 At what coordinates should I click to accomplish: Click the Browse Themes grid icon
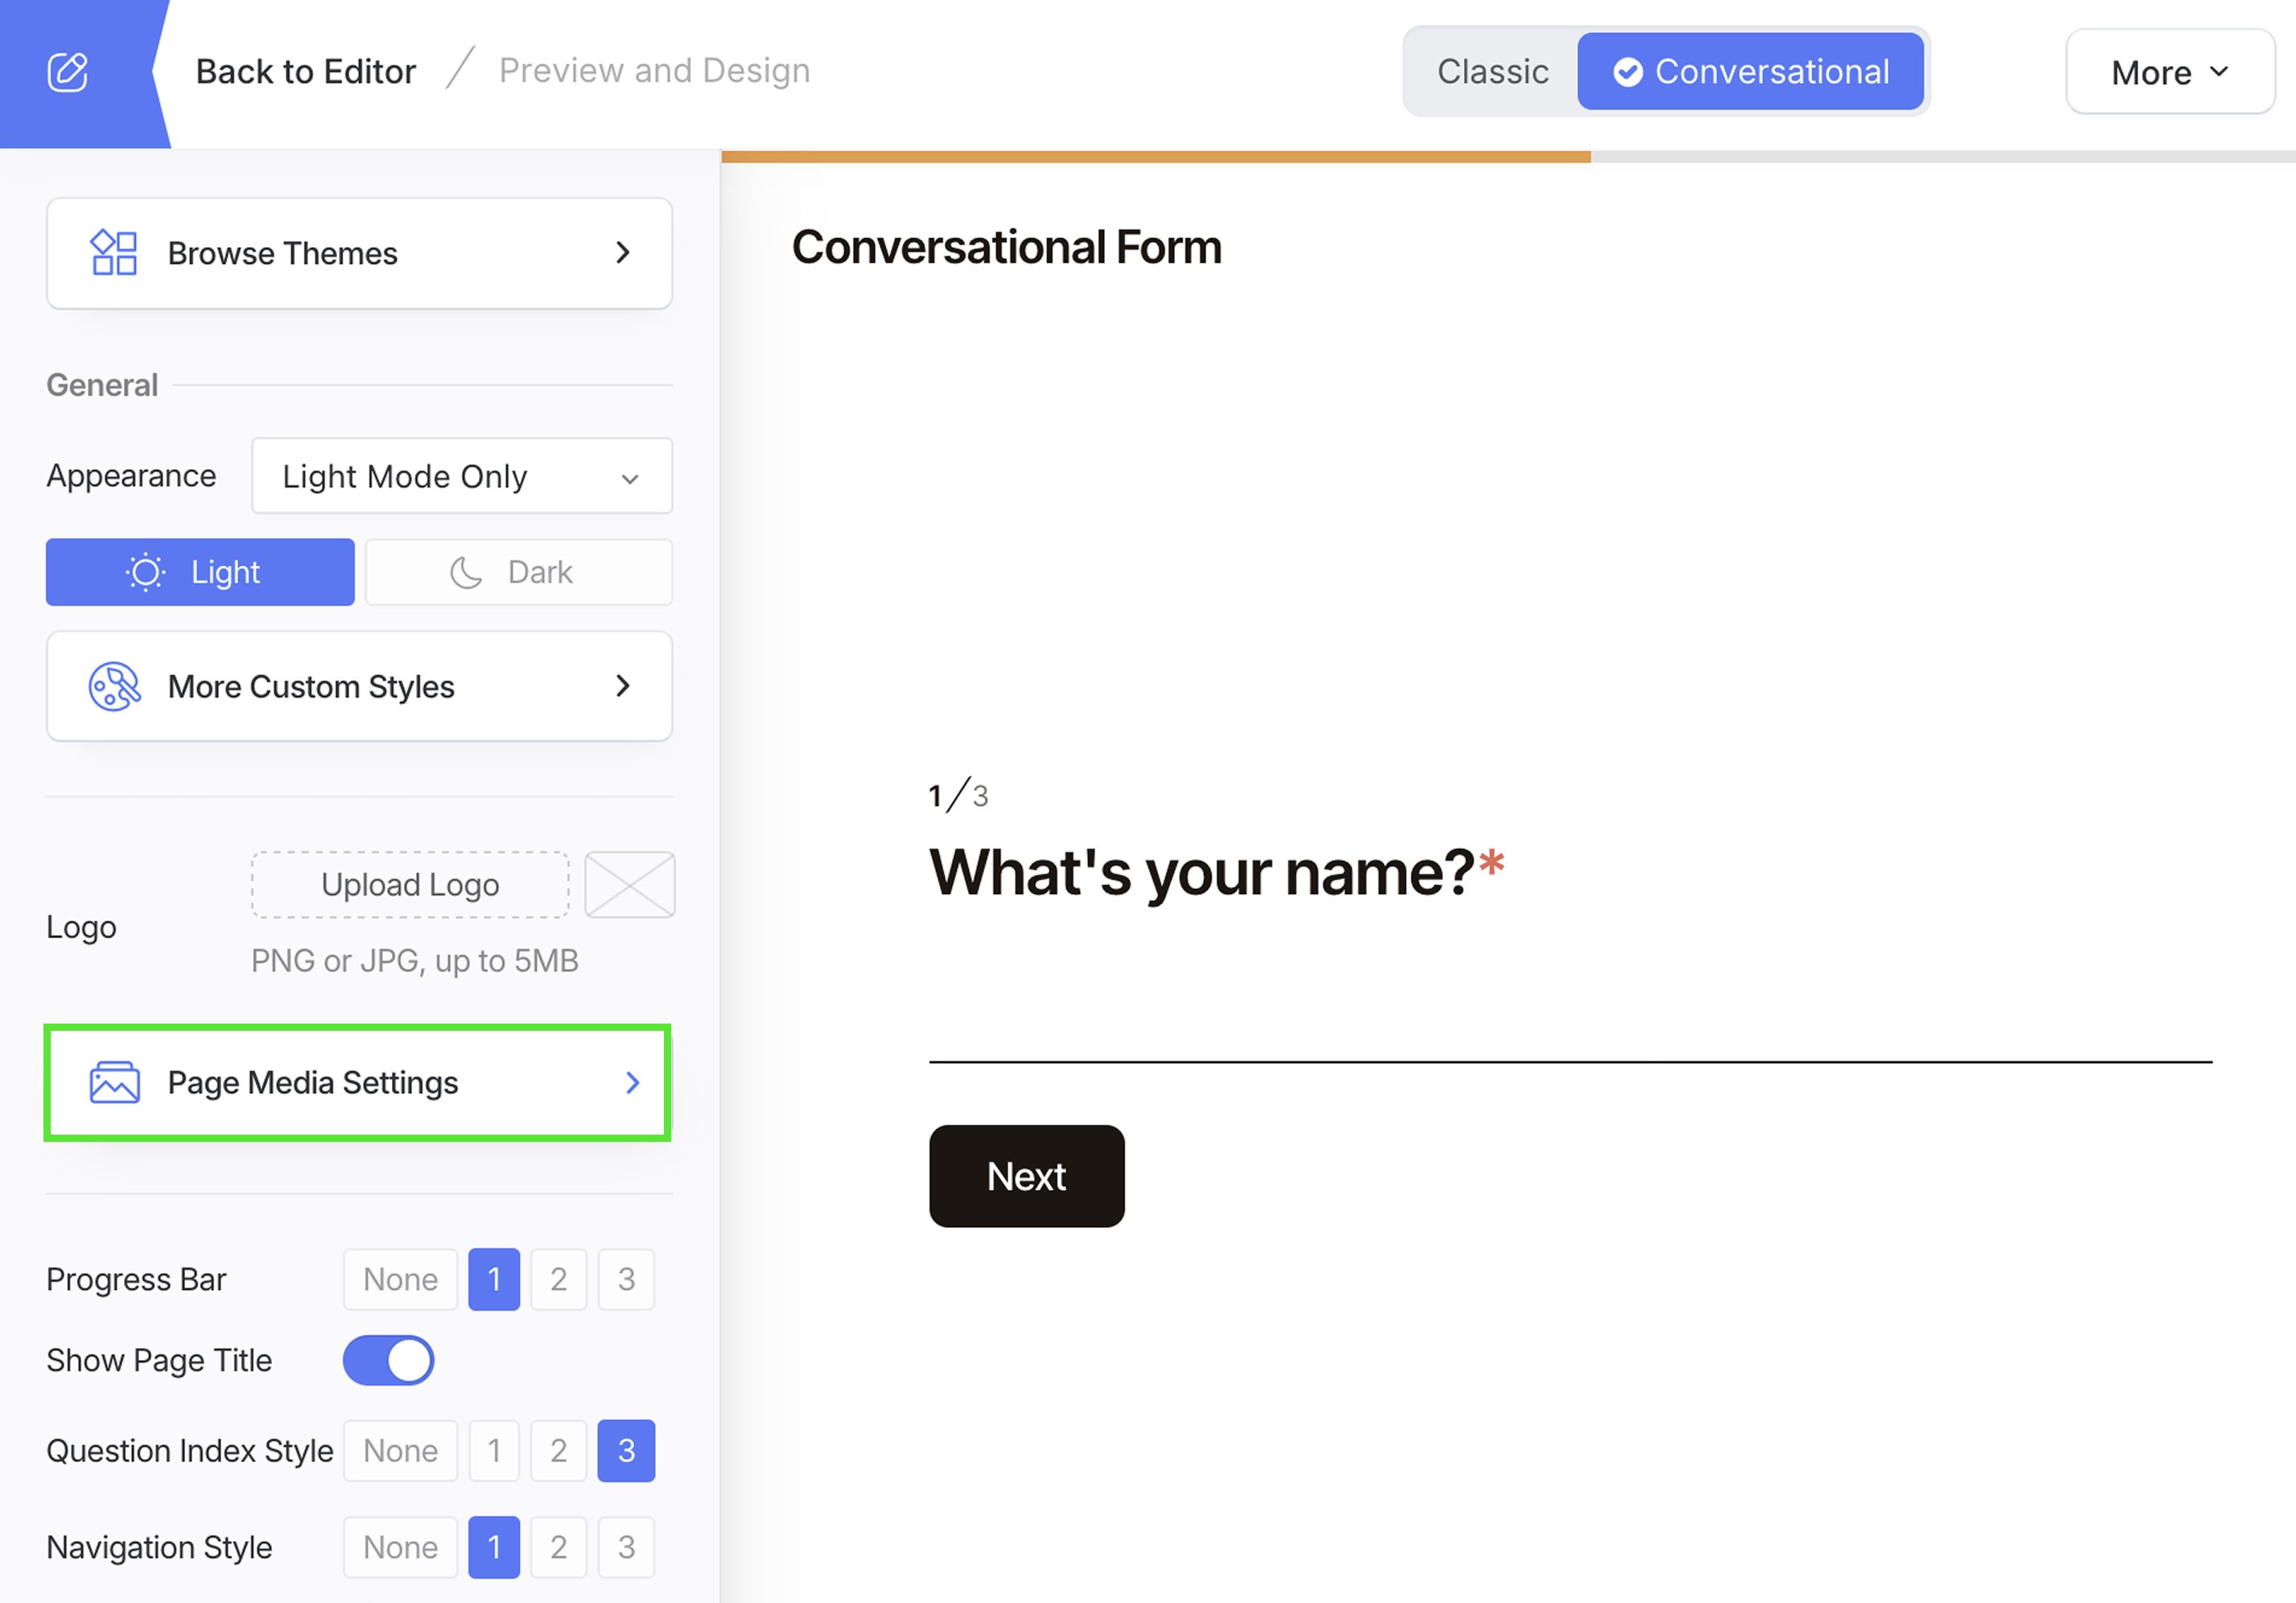click(x=114, y=253)
